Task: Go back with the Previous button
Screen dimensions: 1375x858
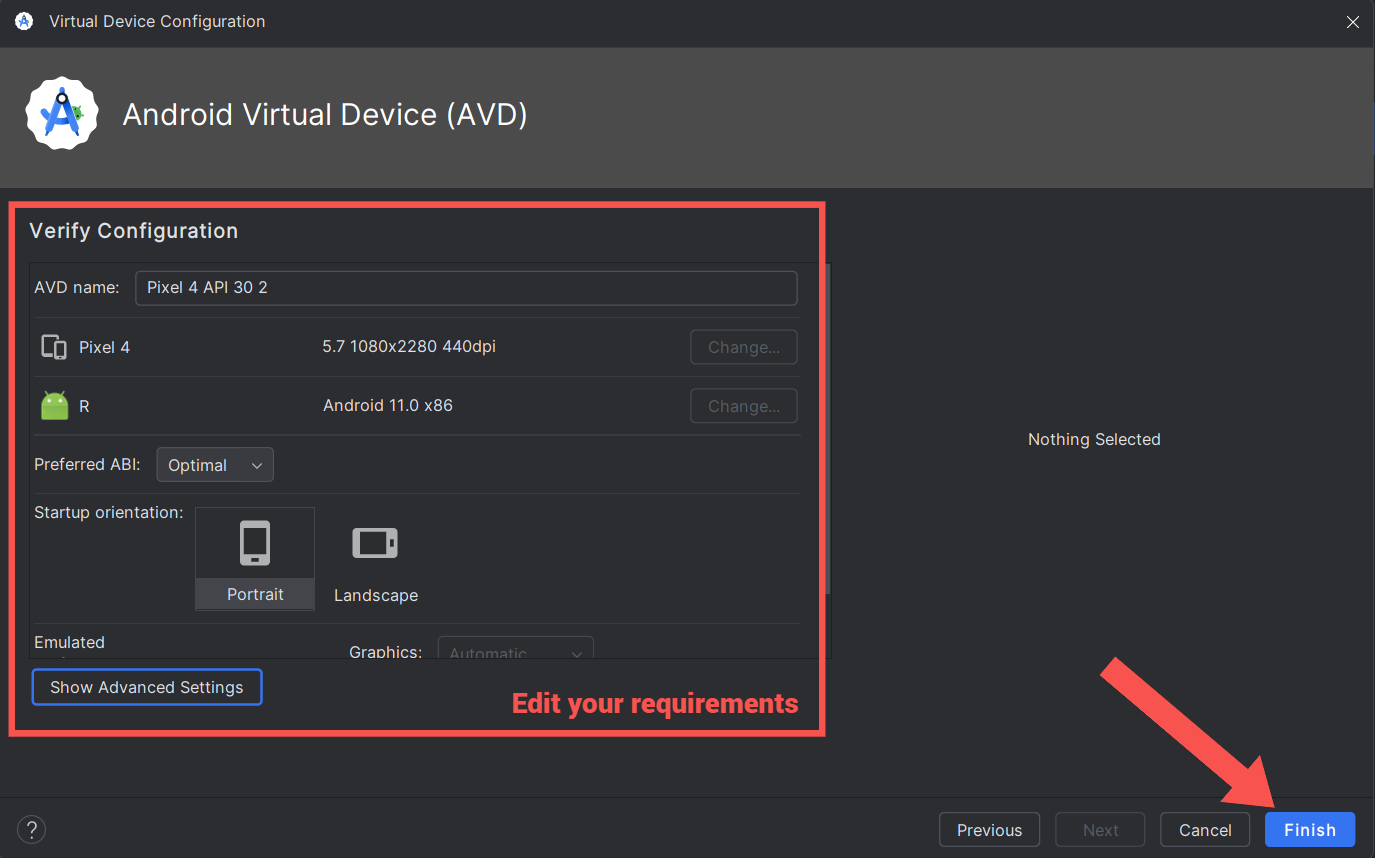Action: (x=989, y=830)
